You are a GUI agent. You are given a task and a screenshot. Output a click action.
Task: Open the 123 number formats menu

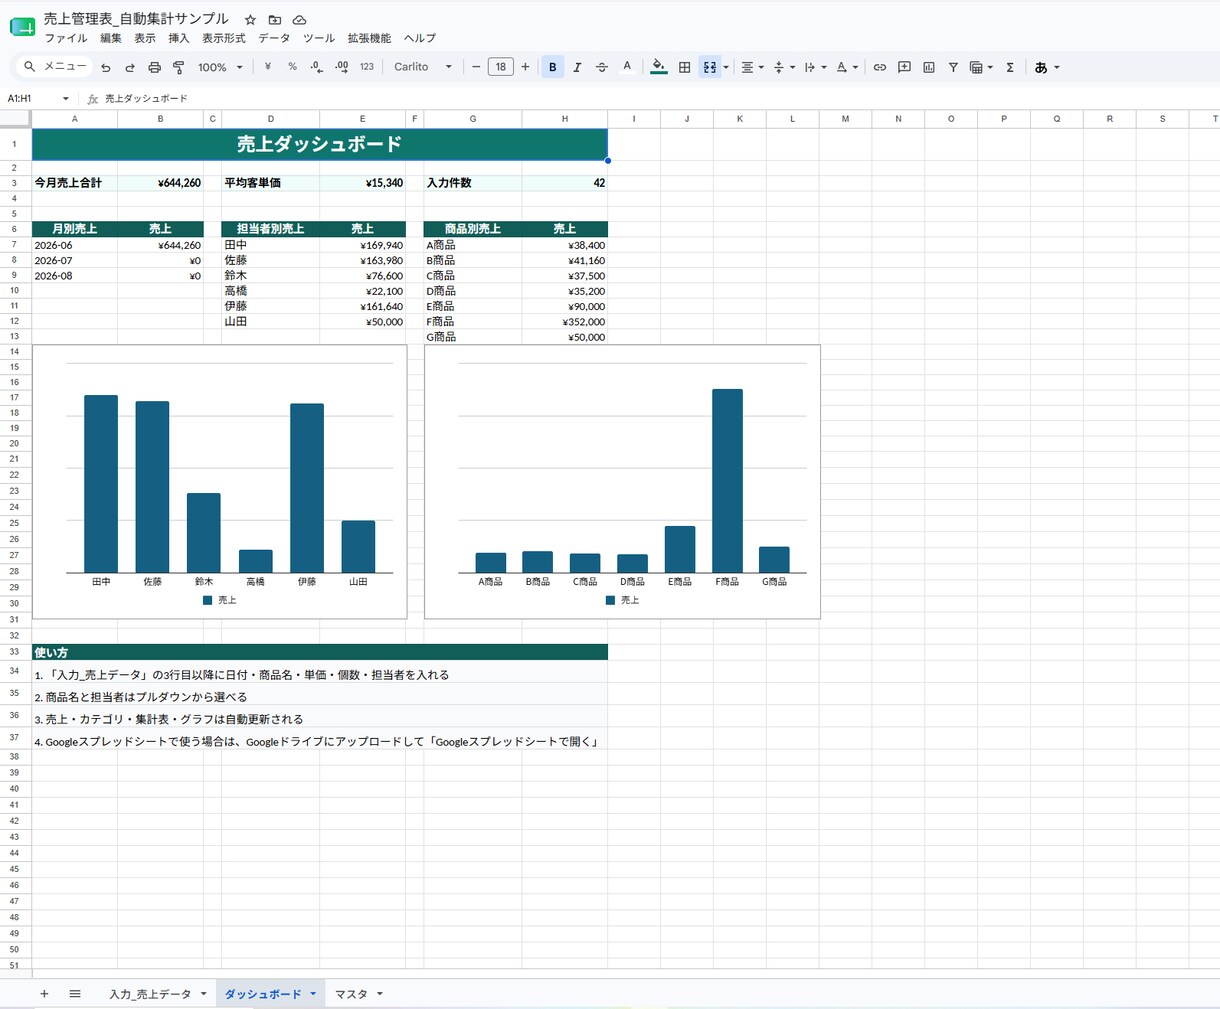tap(367, 67)
